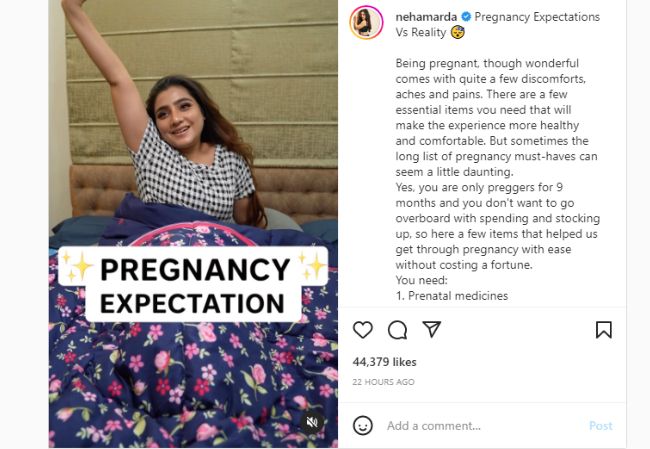
Task: Save the post with the bookmark icon
Action: pos(604,330)
